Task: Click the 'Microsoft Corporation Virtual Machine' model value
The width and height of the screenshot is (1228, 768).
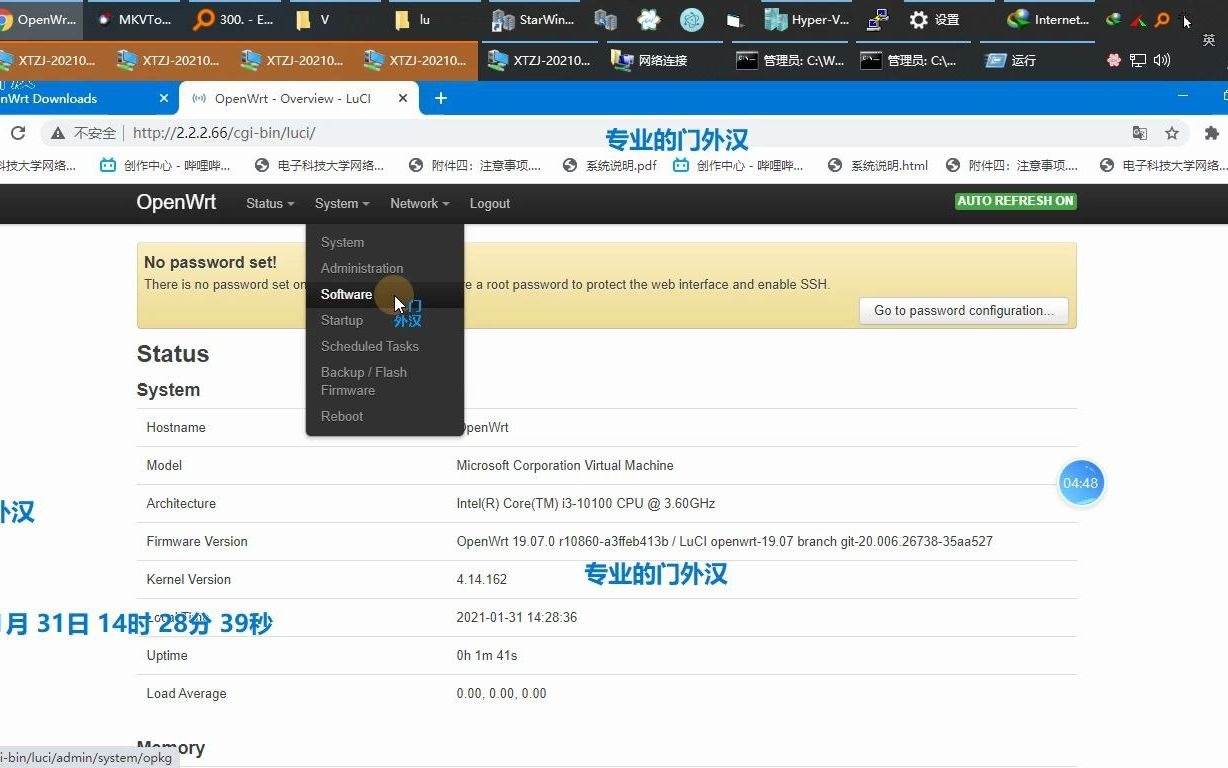Action: click(565, 465)
